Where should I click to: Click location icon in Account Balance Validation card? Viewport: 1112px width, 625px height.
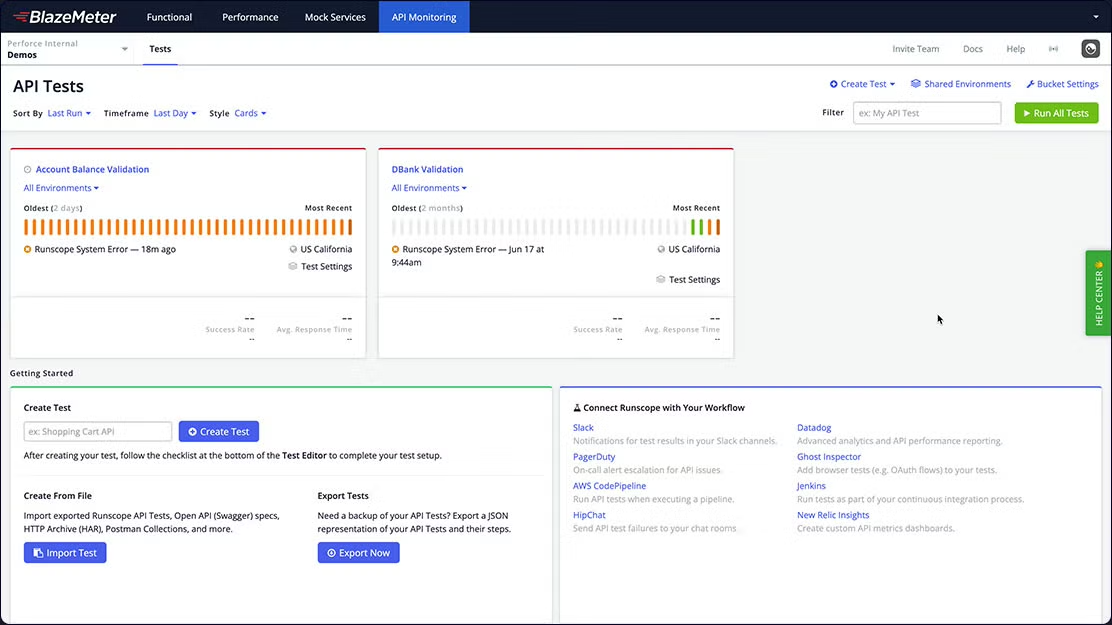293,249
